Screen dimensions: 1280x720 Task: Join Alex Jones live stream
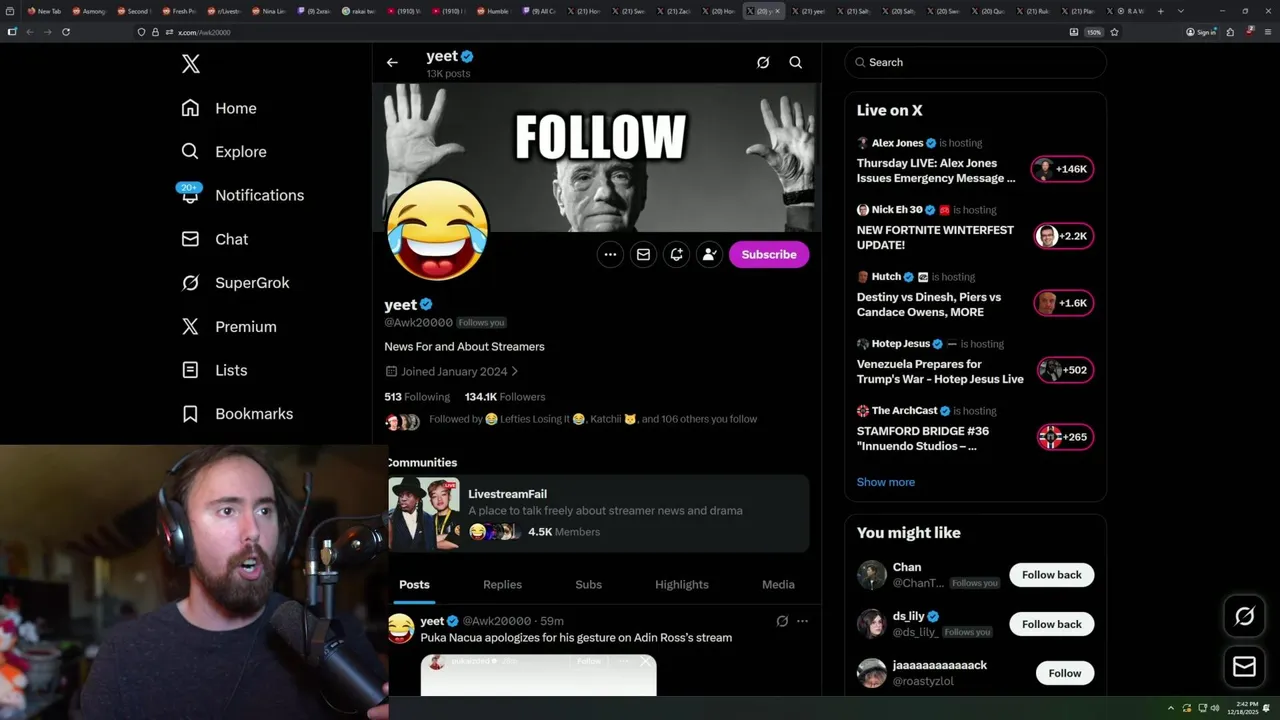(936, 171)
